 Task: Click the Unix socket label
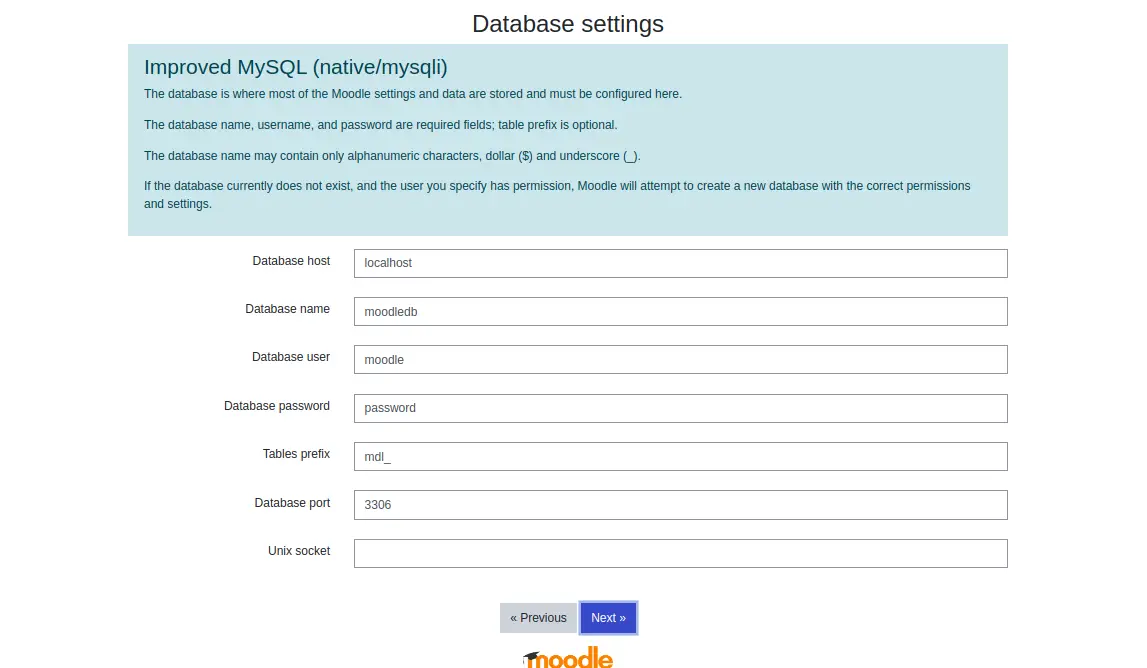coord(299,551)
